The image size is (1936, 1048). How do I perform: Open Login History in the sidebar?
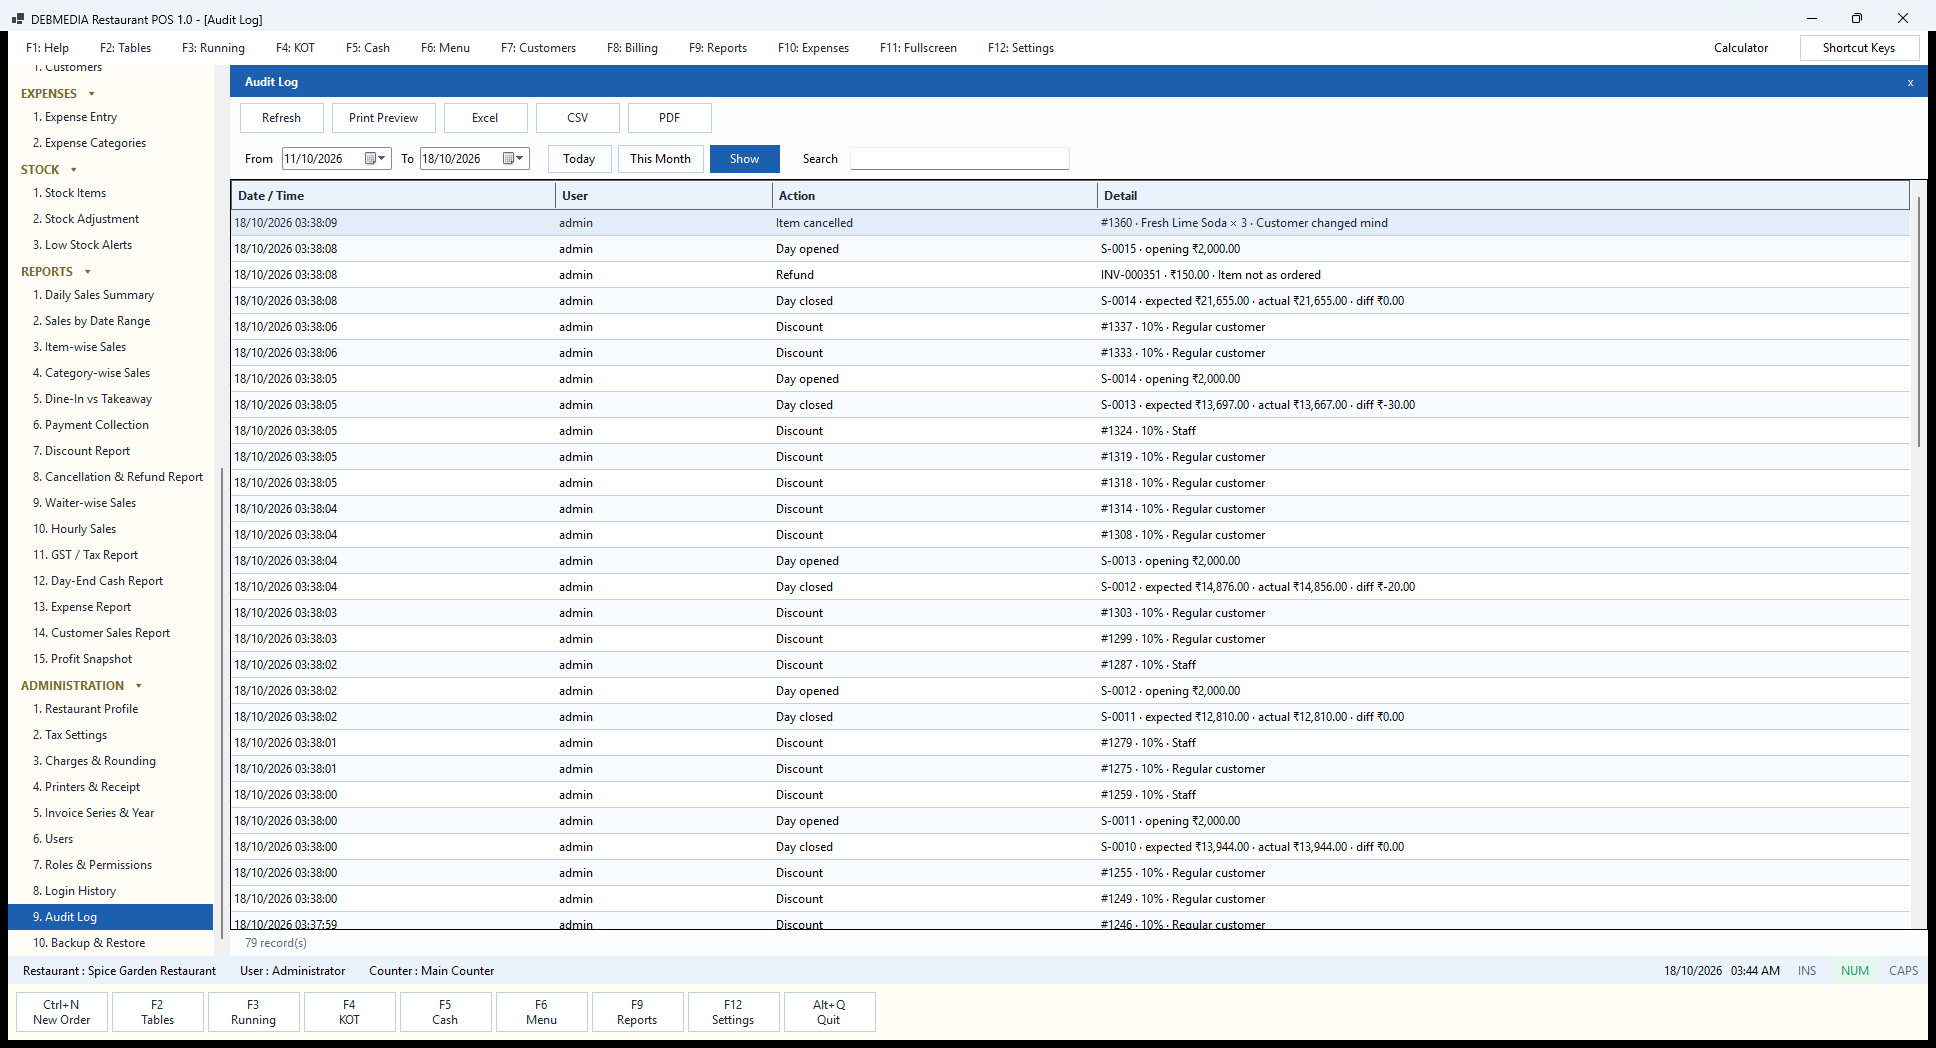coord(110,891)
